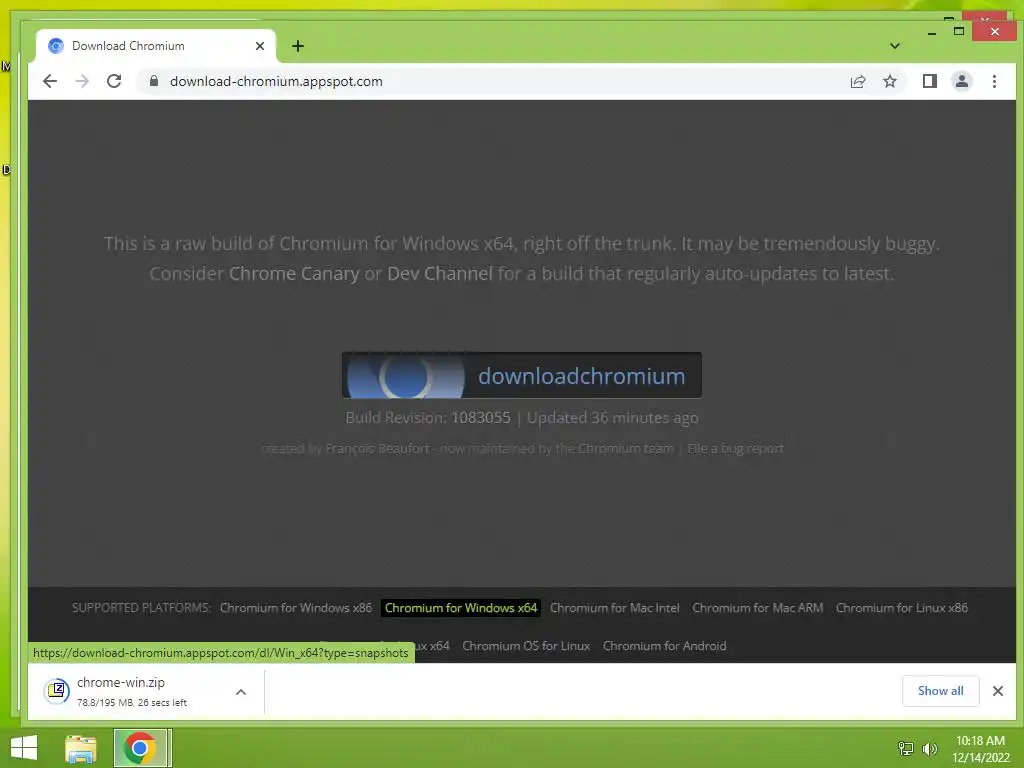This screenshot has width=1024, height=768.
Task: Share this page using the share icon
Action: 857,81
